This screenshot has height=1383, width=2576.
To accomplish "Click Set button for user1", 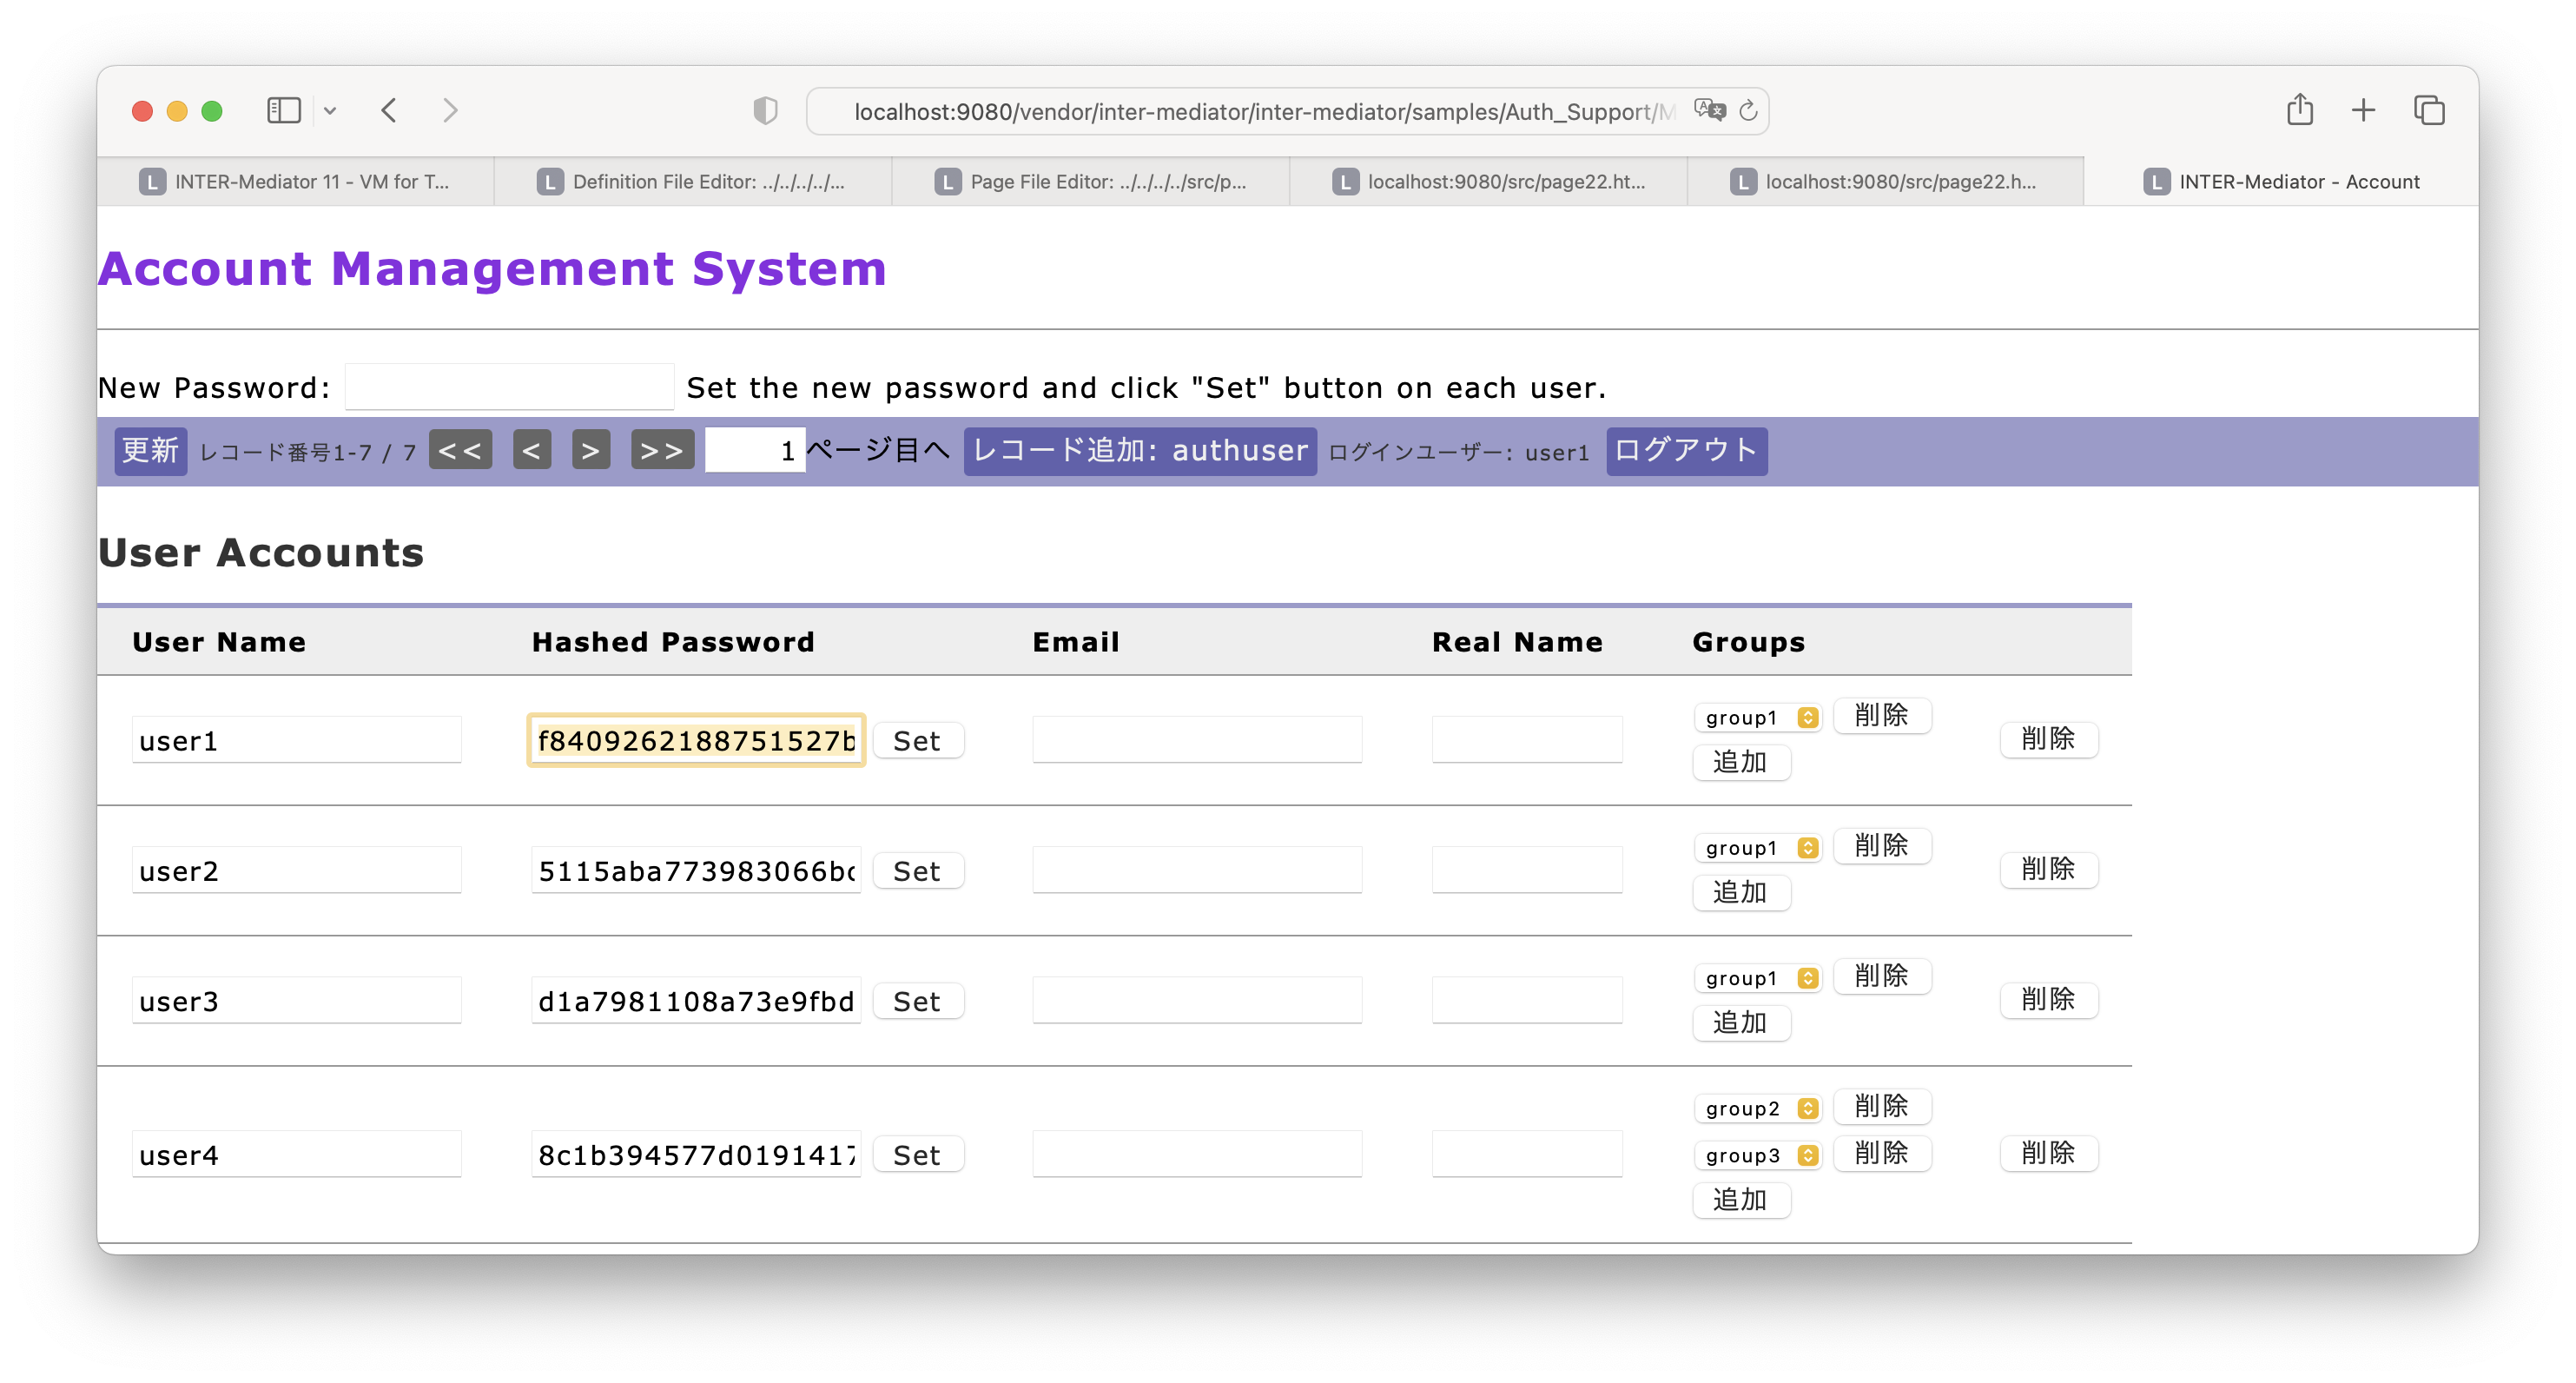I will (x=918, y=740).
